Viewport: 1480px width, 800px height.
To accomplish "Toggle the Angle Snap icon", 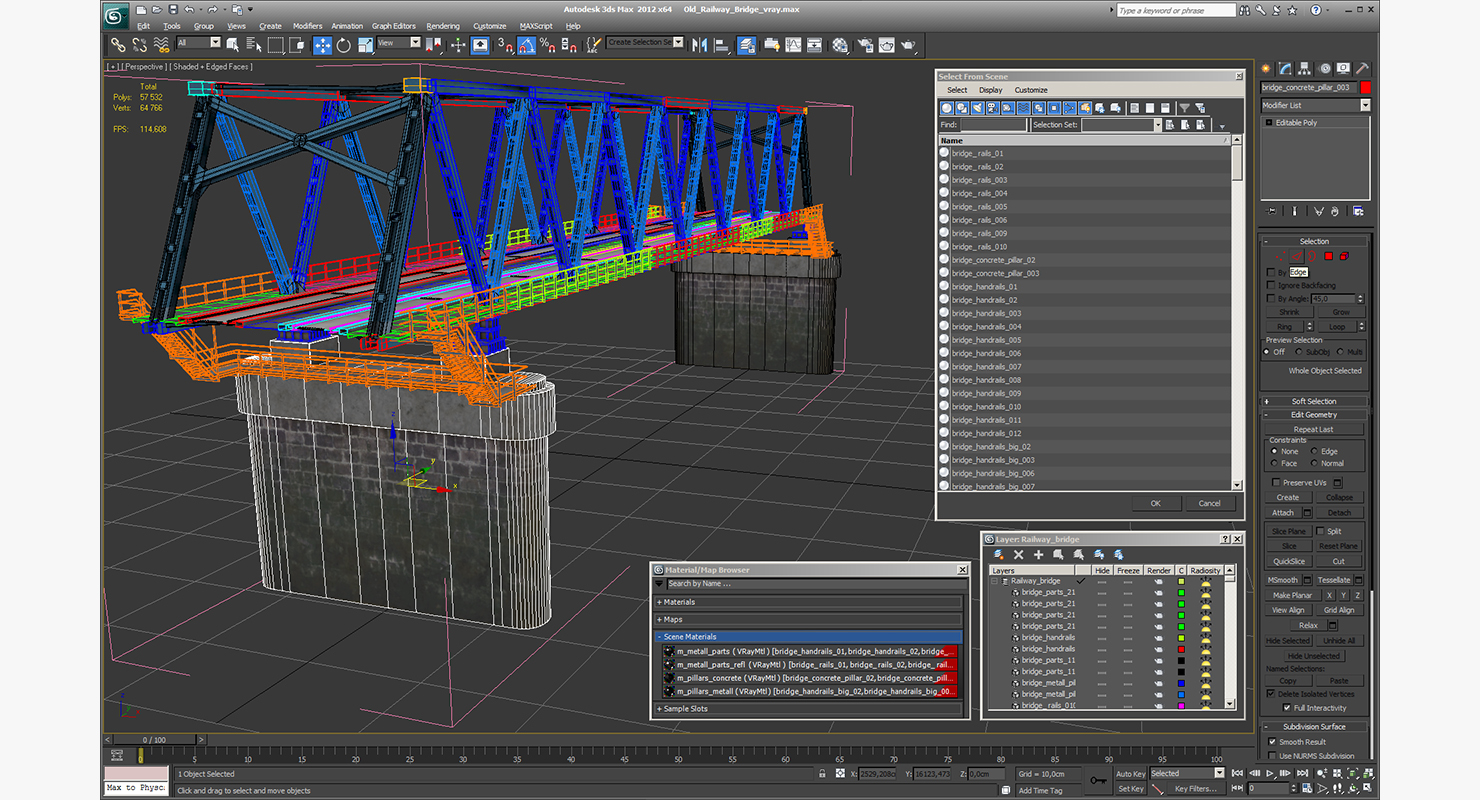I will 527,45.
